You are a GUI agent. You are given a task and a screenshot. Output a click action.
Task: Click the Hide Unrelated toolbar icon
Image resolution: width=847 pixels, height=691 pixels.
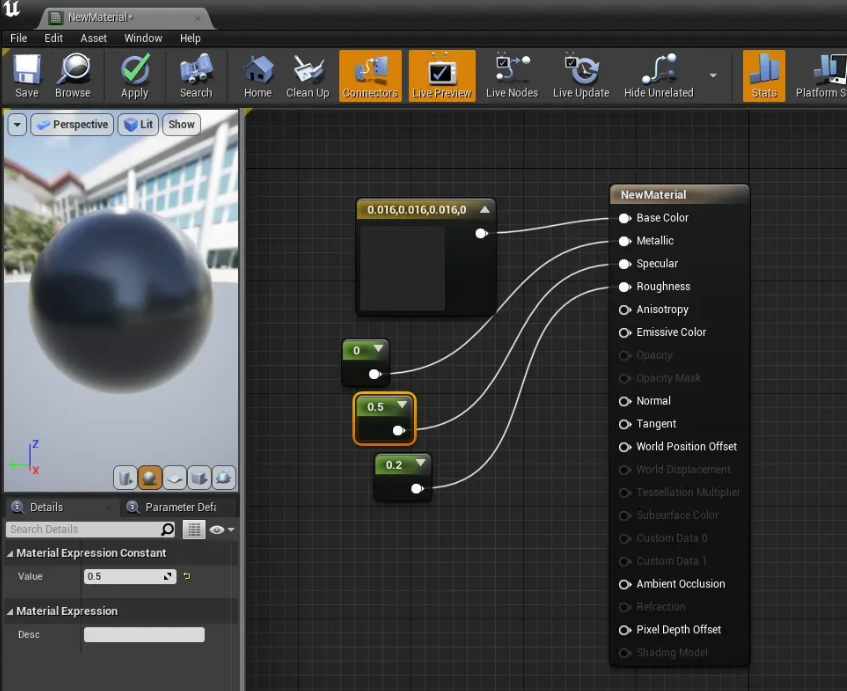click(658, 76)
